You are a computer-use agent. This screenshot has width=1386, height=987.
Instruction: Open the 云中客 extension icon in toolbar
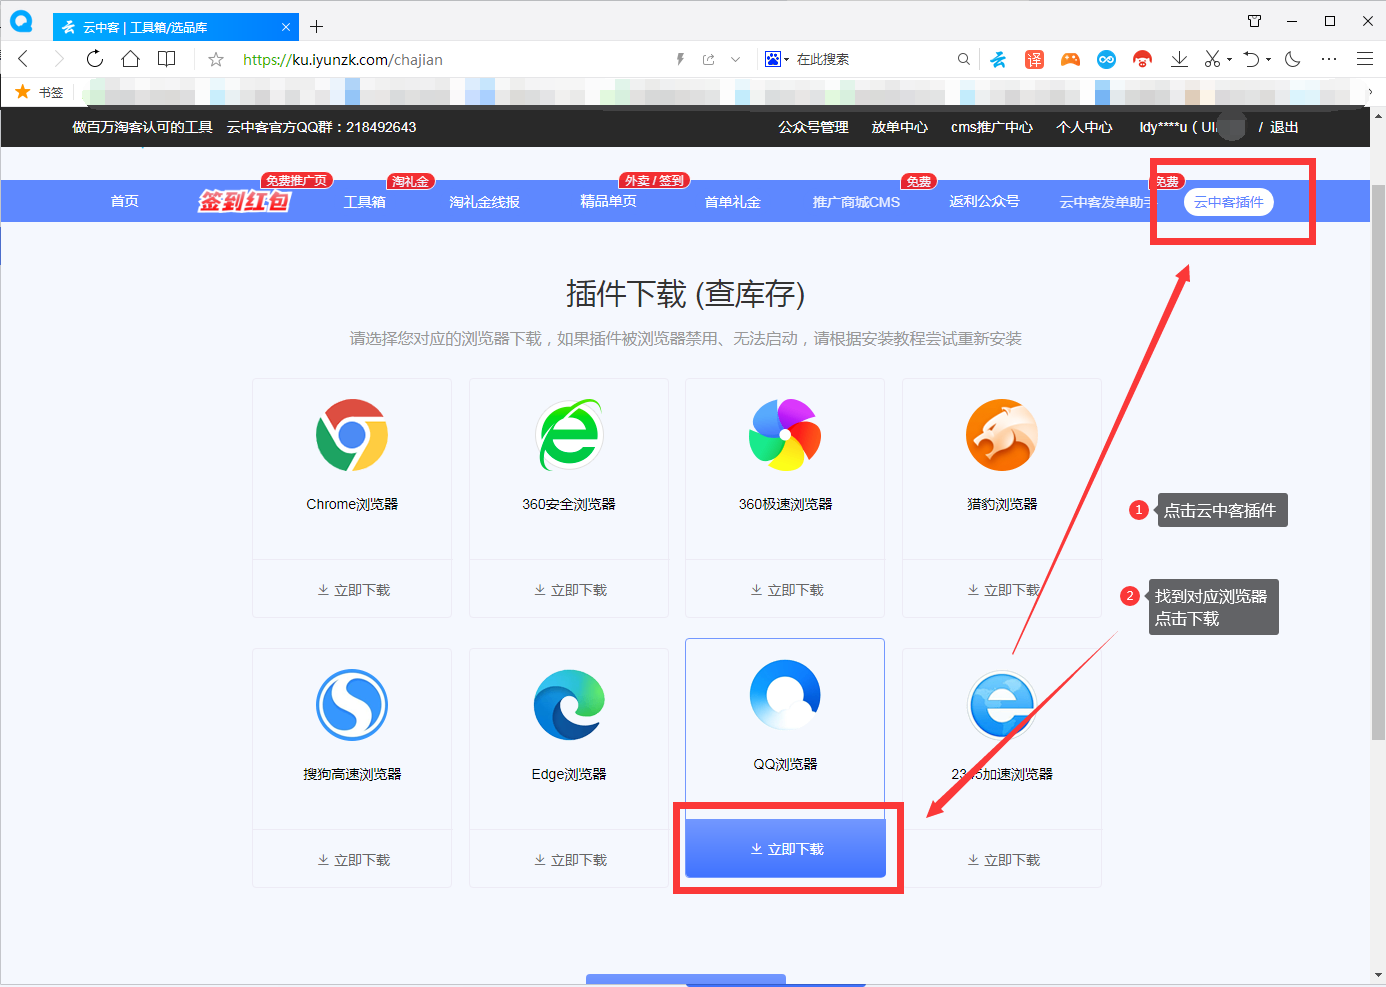click(998, 59)
